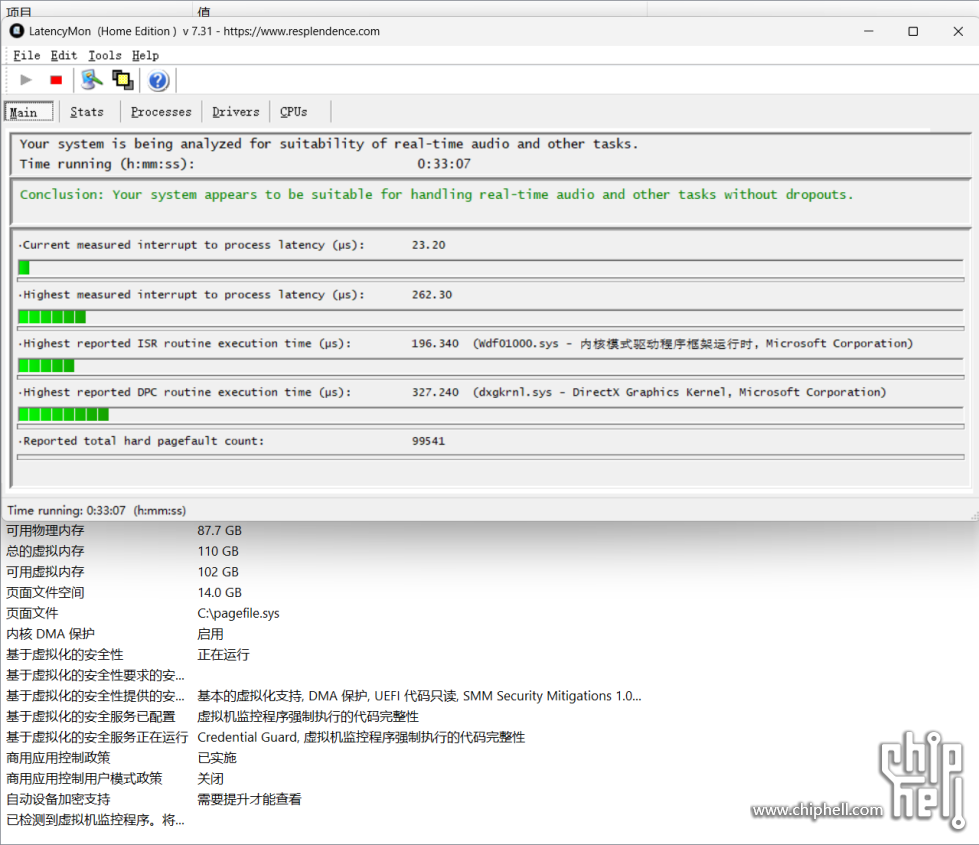Screen dimensions: 979x845
Task: Switch to the Stats tab
Action: pos(87,112)
